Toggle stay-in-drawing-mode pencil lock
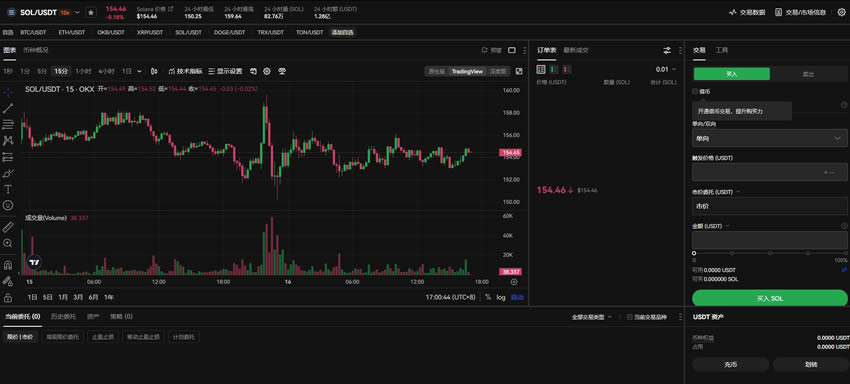This screenshot has width=850, height=384. [x=8, y=281]
